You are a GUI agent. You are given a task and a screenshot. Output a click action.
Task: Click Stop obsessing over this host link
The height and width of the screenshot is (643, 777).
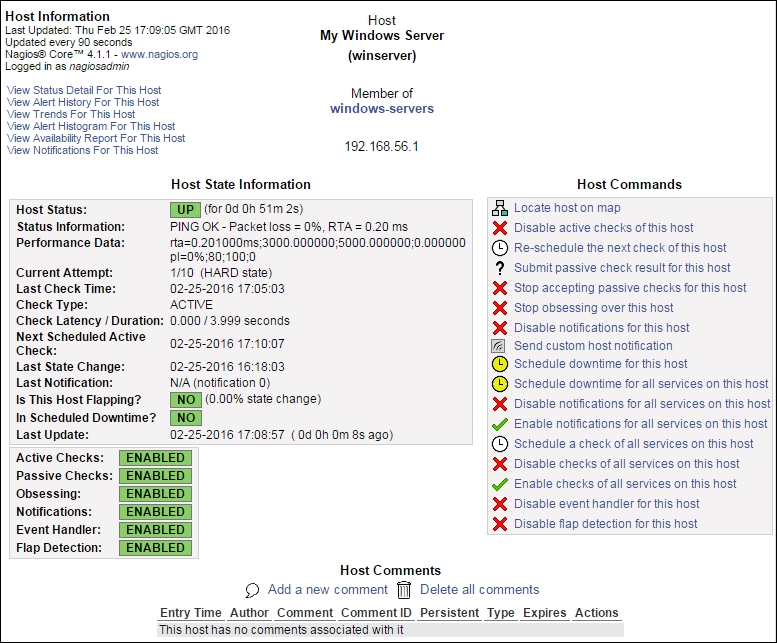point(594,308)
